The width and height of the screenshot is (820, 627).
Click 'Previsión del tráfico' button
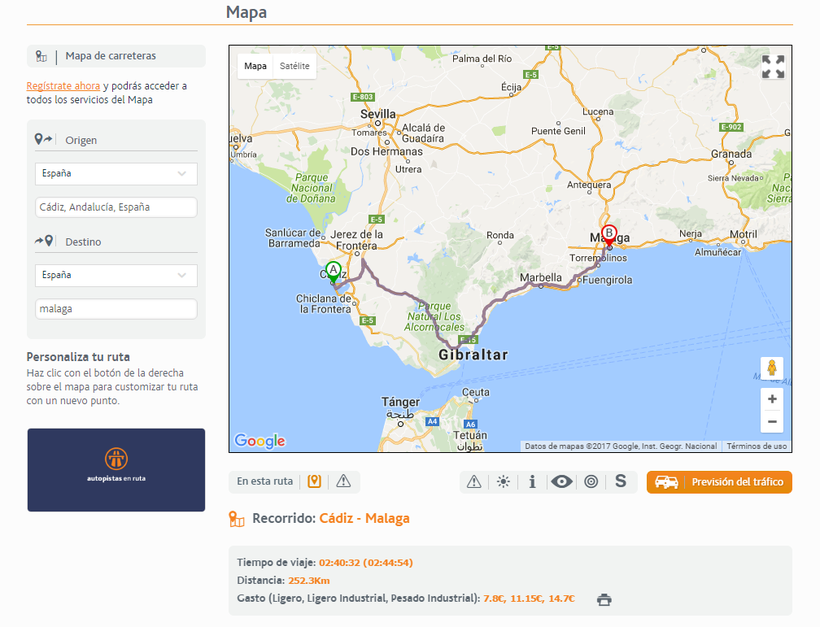pos(719,482)
